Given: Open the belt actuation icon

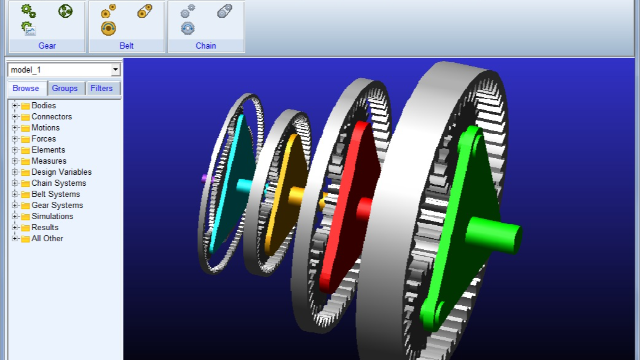Looking at the screenshot, I should pos(108,29).
